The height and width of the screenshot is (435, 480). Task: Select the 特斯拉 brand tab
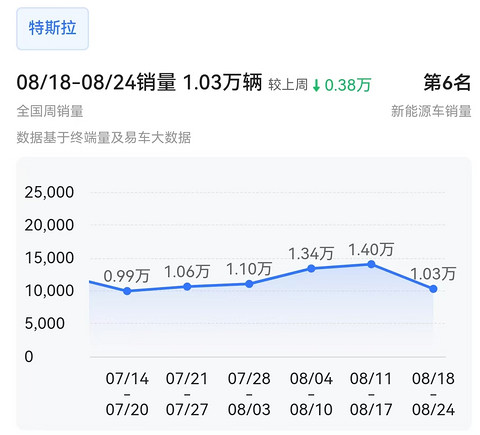52,29
